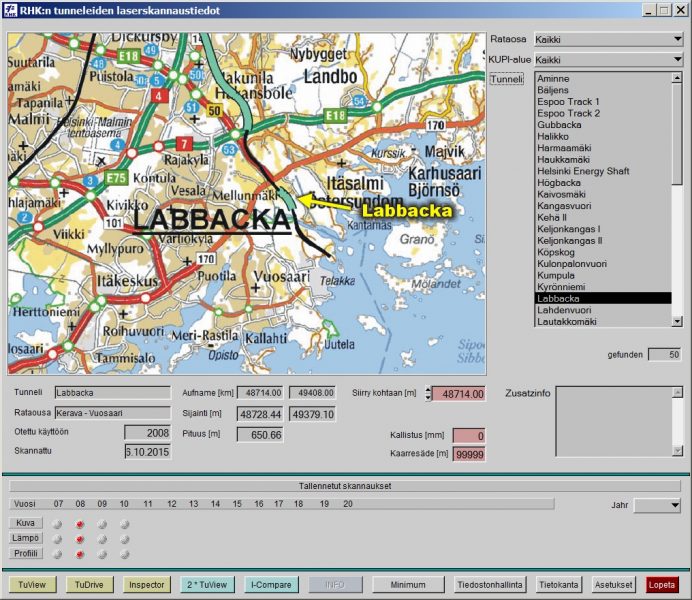692x600 pixels.
Task: Click the Kuva row button
Action: (x=25, y=523)
